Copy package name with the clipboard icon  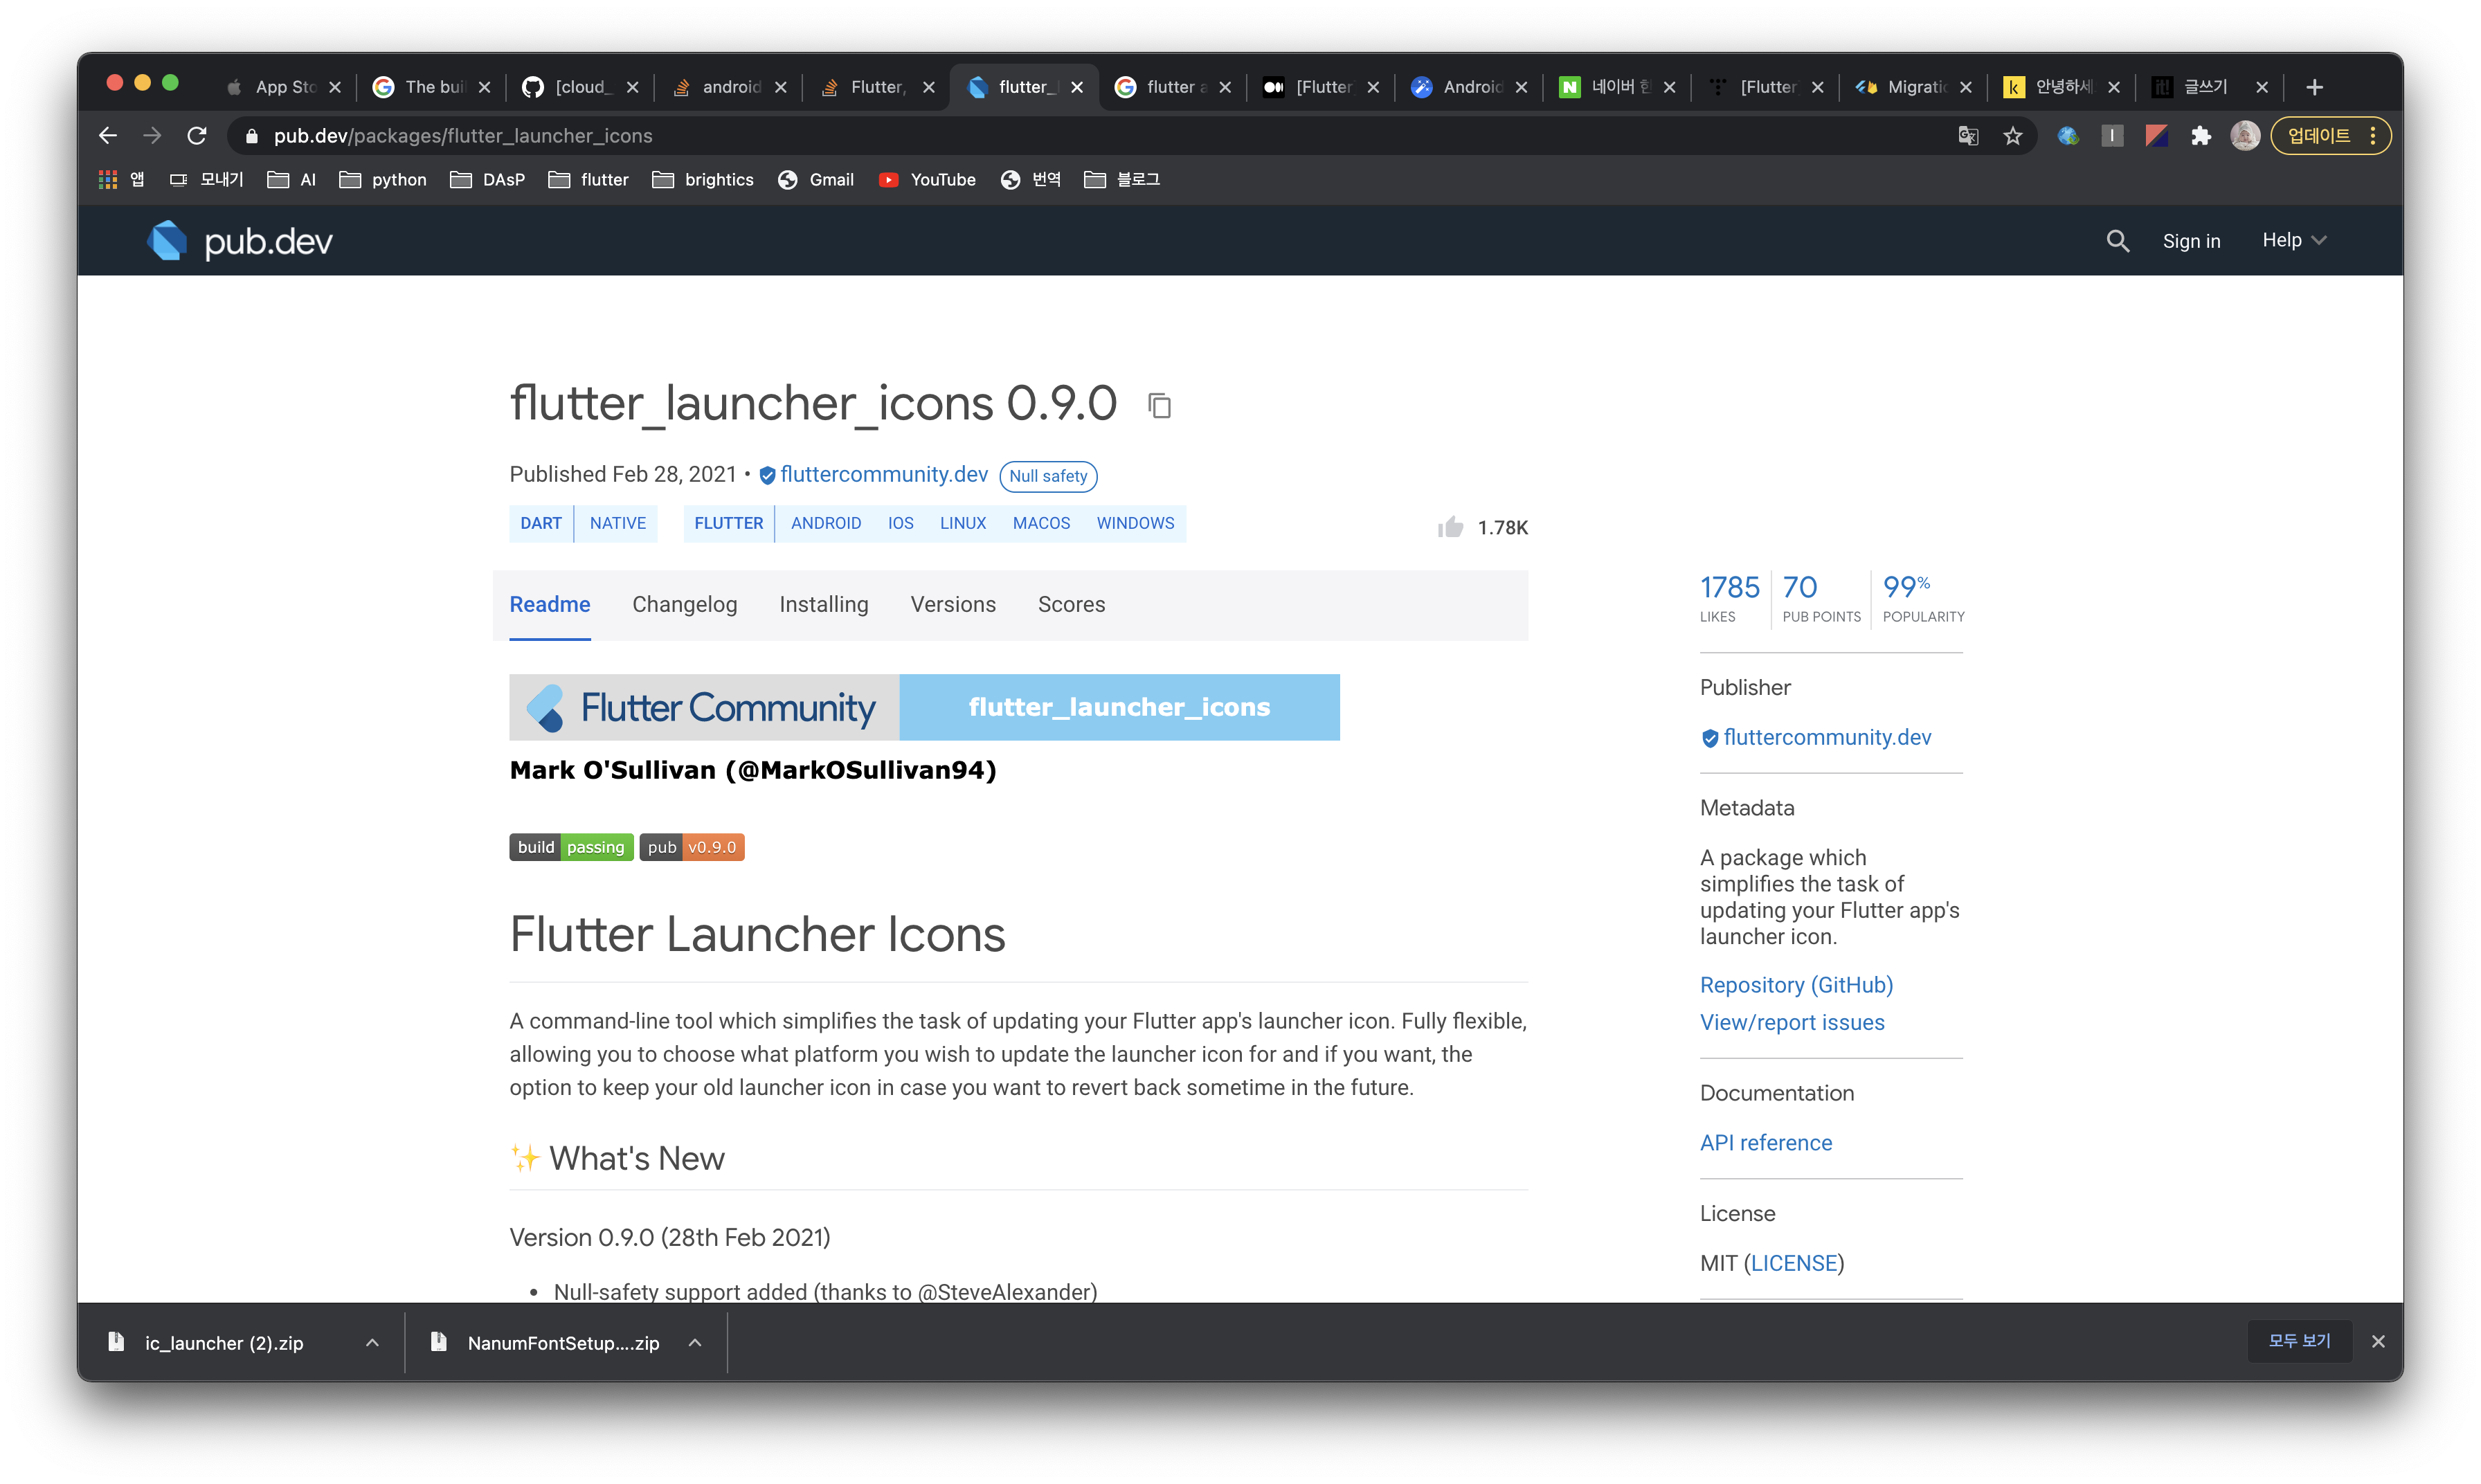1159,406
